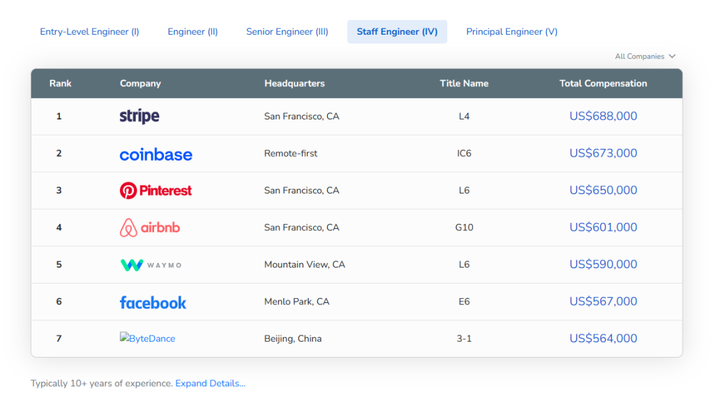720x407 pixels.
Task: Click the Facebook logo
Action: [153, 302]
